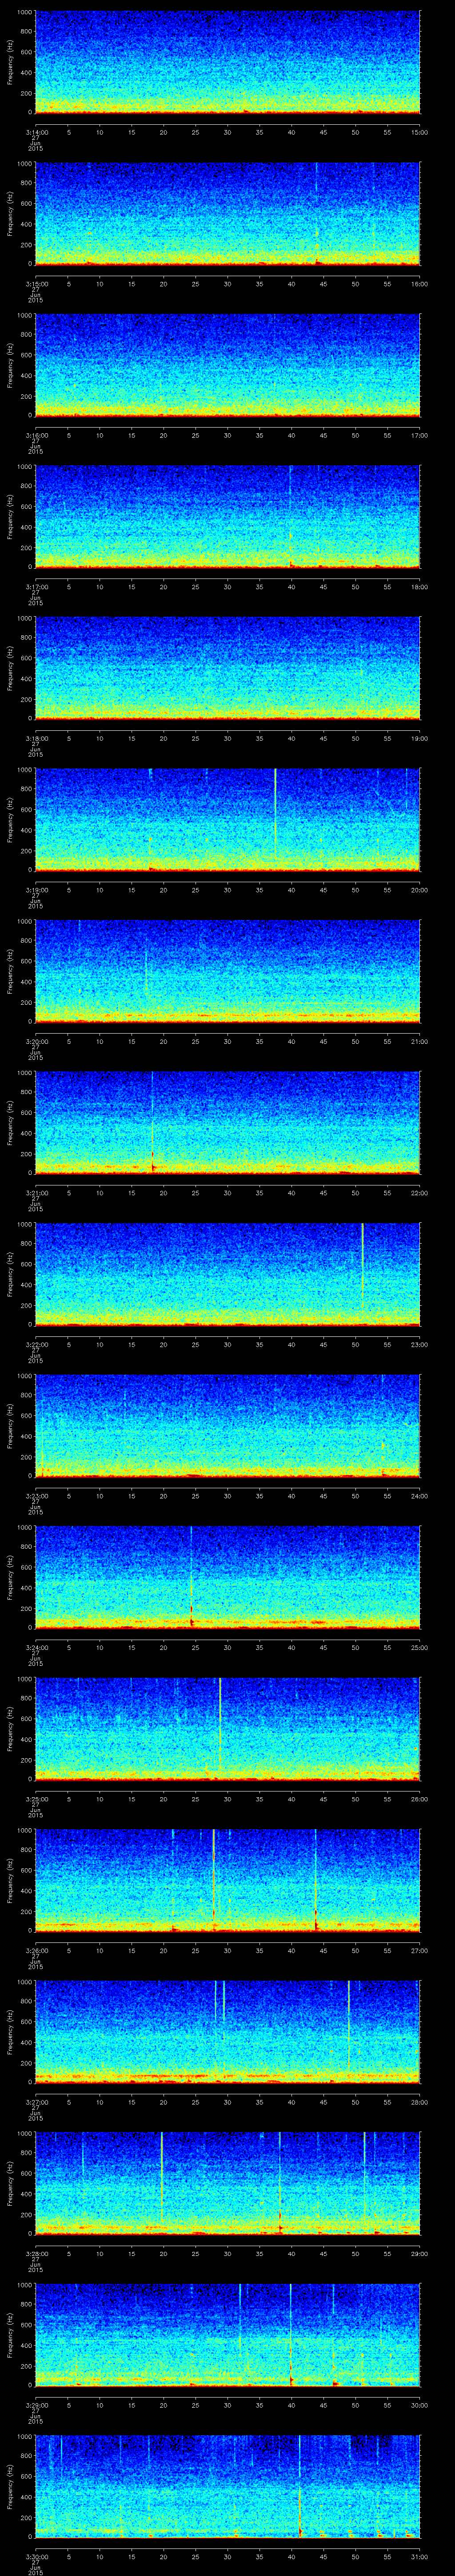
Task: Select the 23:00 axis label
Action: [420, 1344]
